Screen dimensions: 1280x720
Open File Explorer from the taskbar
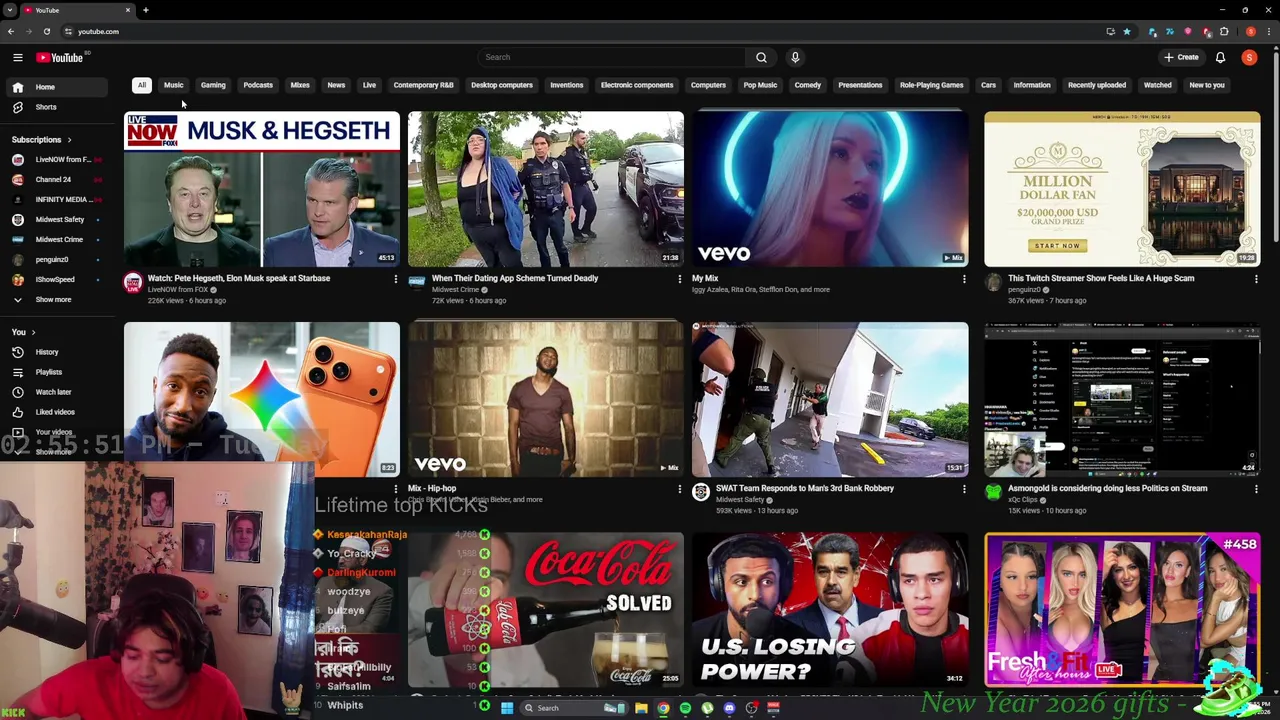tap(640, 708)
